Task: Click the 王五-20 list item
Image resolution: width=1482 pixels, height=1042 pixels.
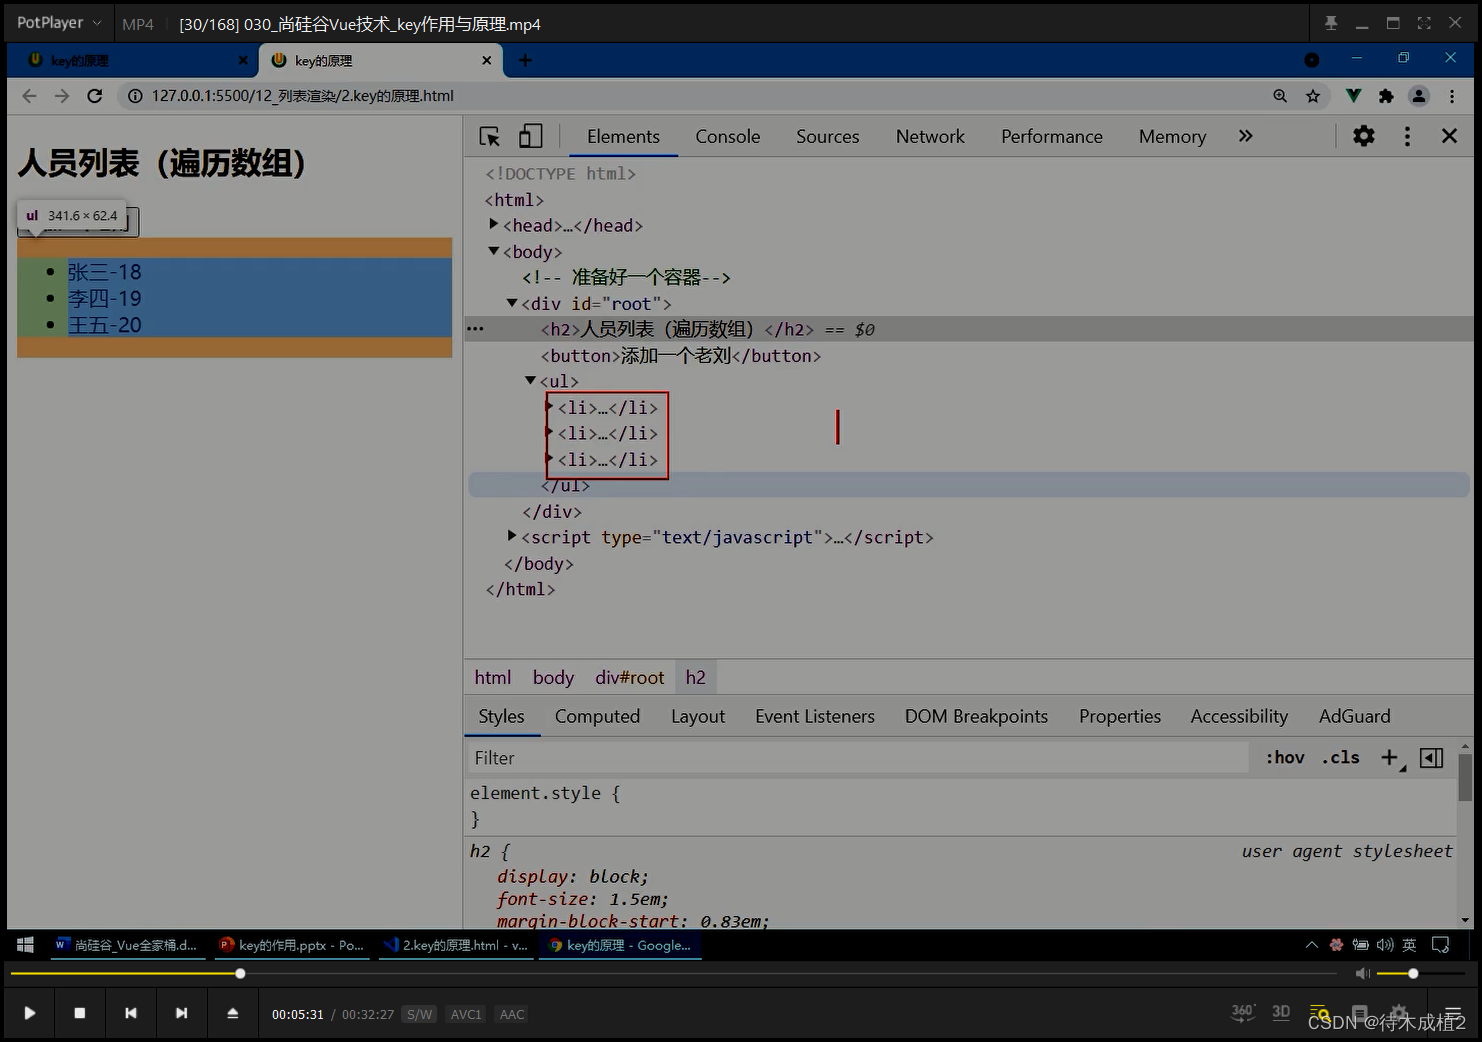Action: click(x=104, y=325)
